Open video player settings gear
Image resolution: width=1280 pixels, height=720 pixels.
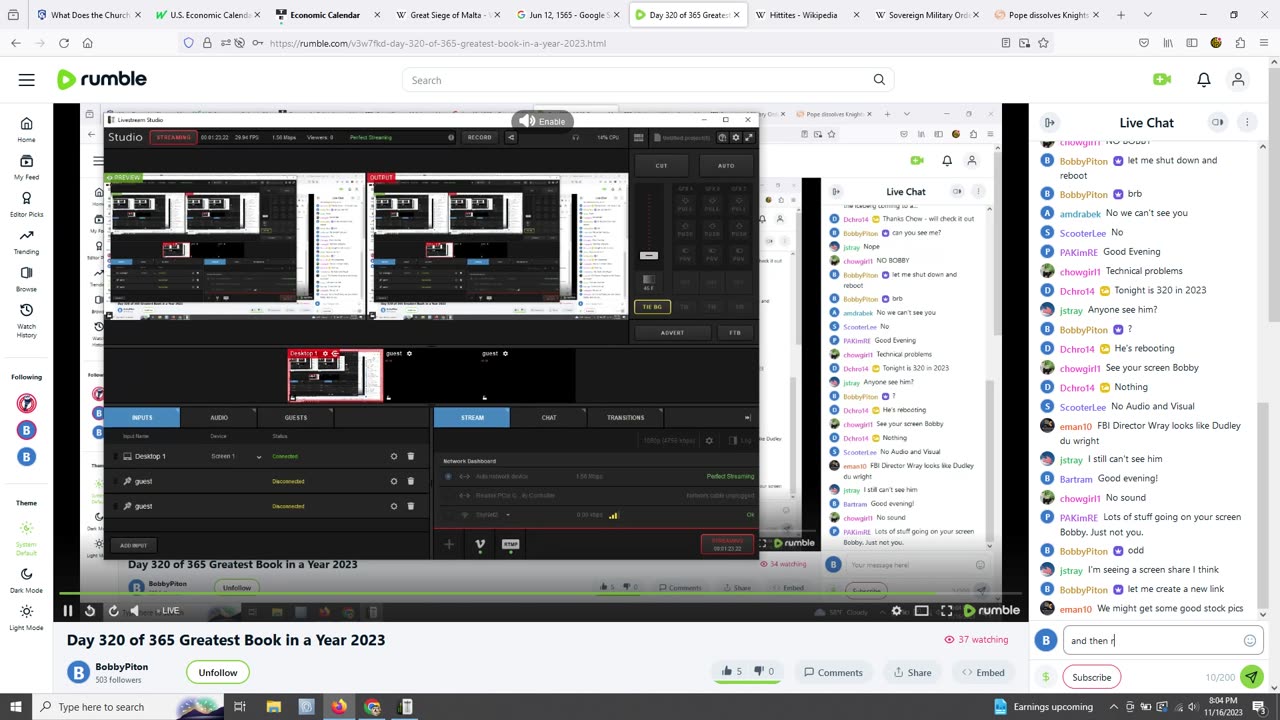tap(897, 610)
